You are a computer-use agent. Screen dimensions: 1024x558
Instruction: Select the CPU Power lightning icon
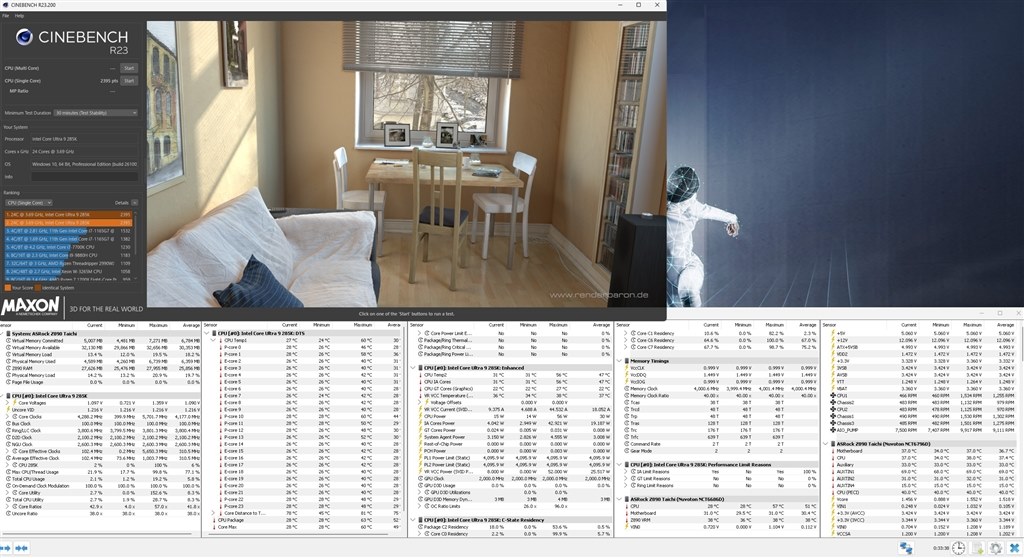420,416
